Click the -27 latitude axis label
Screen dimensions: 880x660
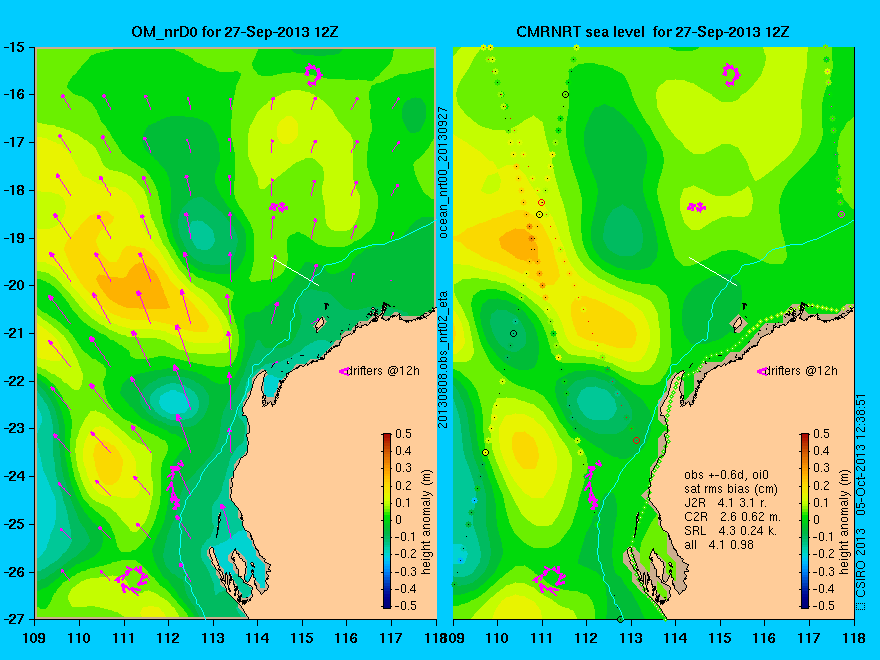tap(13, 619)
